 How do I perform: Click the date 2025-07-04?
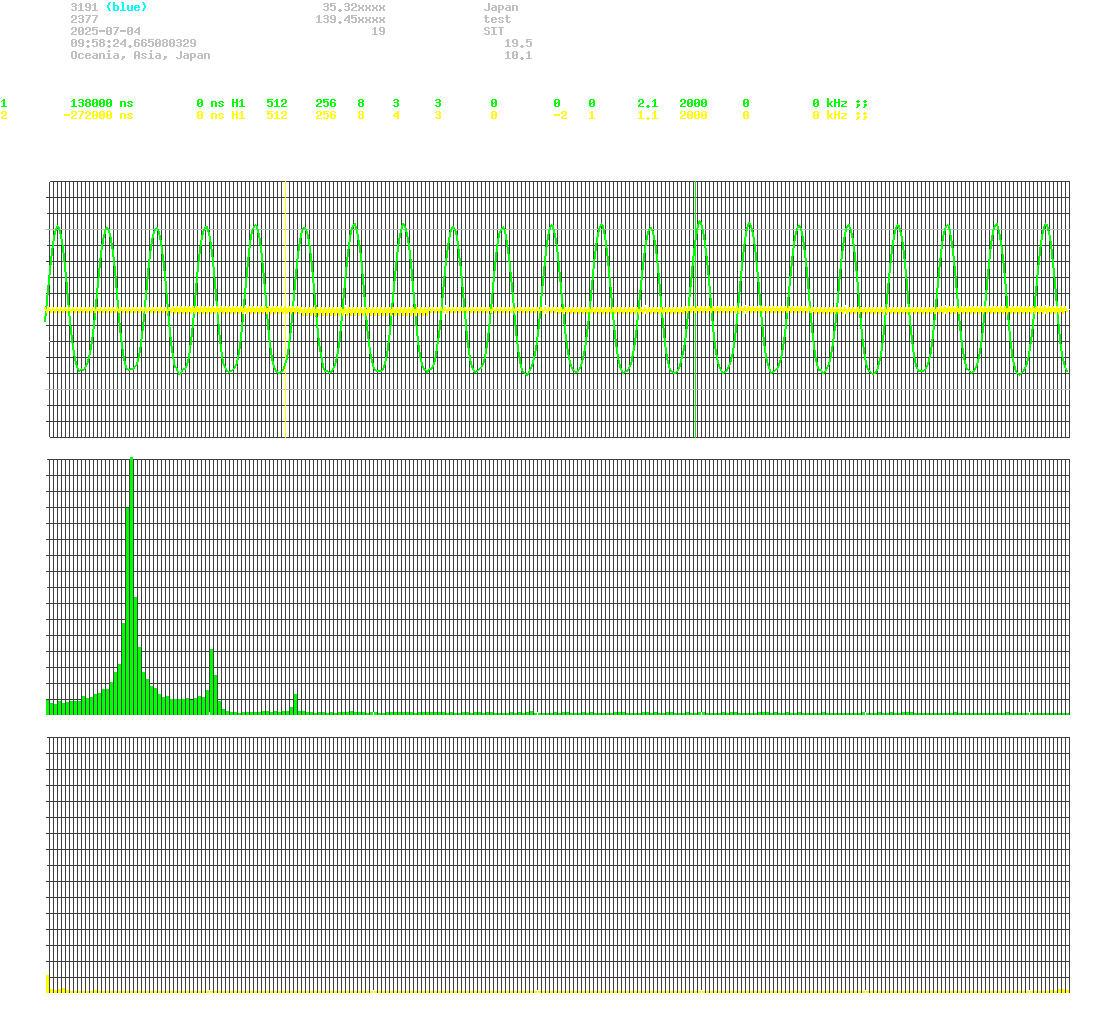click(x=105, y=31)
